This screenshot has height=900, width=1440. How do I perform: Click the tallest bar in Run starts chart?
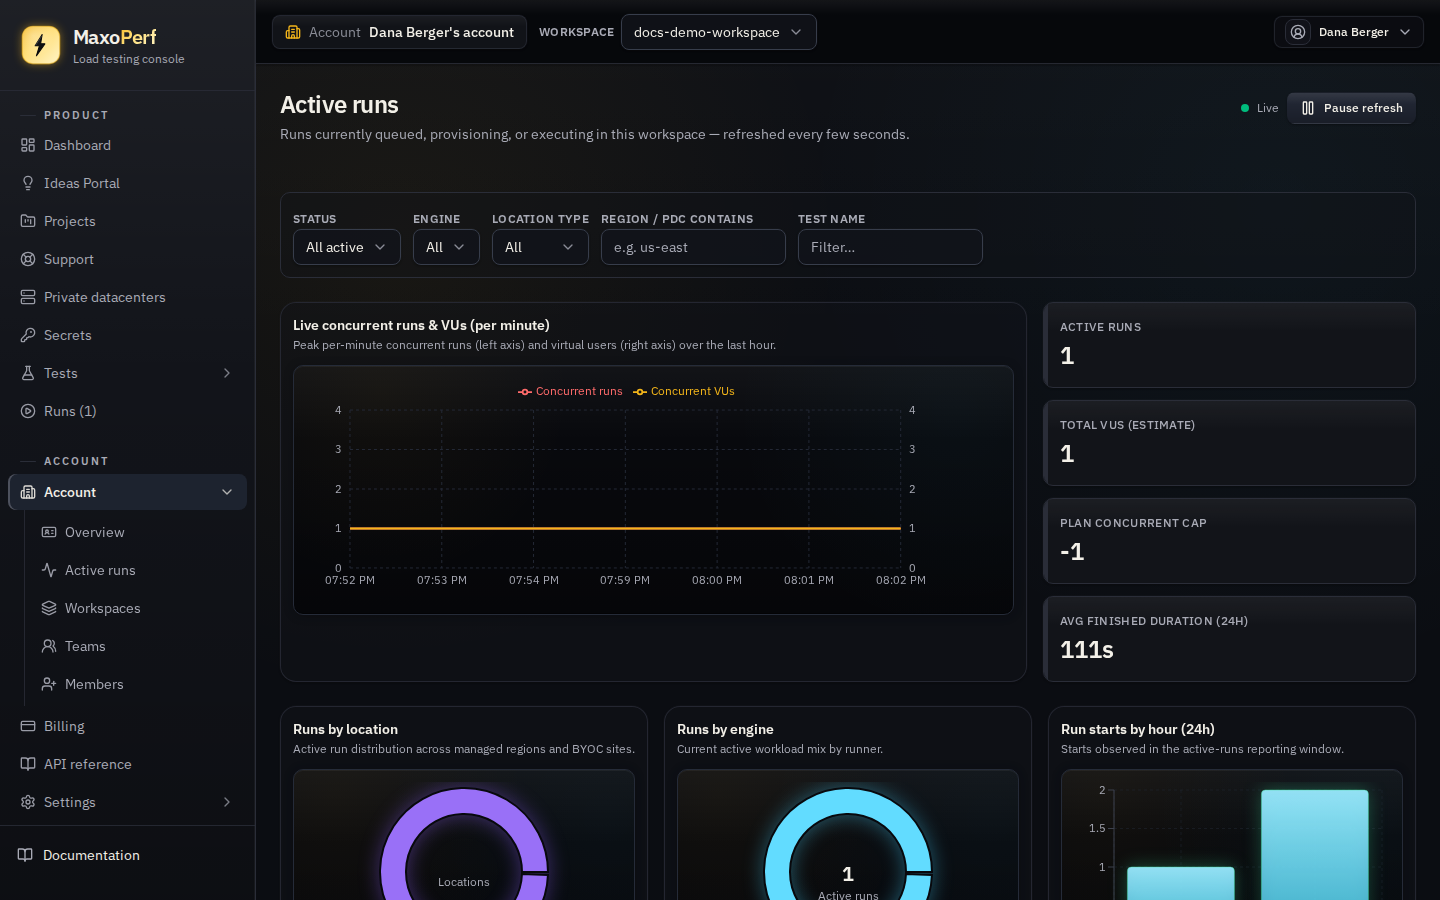point(1314,845)
